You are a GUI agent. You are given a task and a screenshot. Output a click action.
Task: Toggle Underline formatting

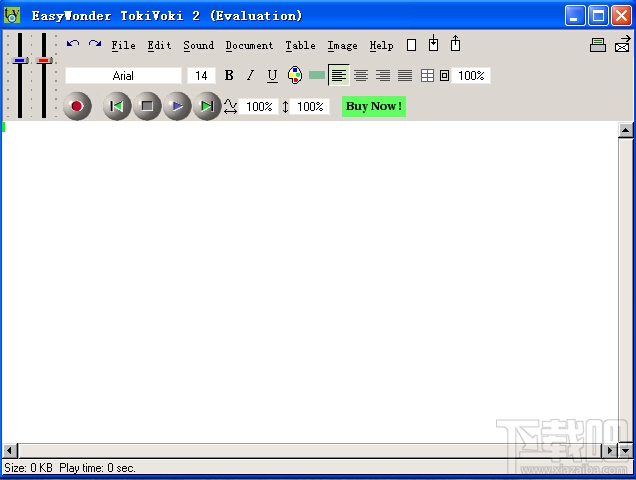coord(273,76)
